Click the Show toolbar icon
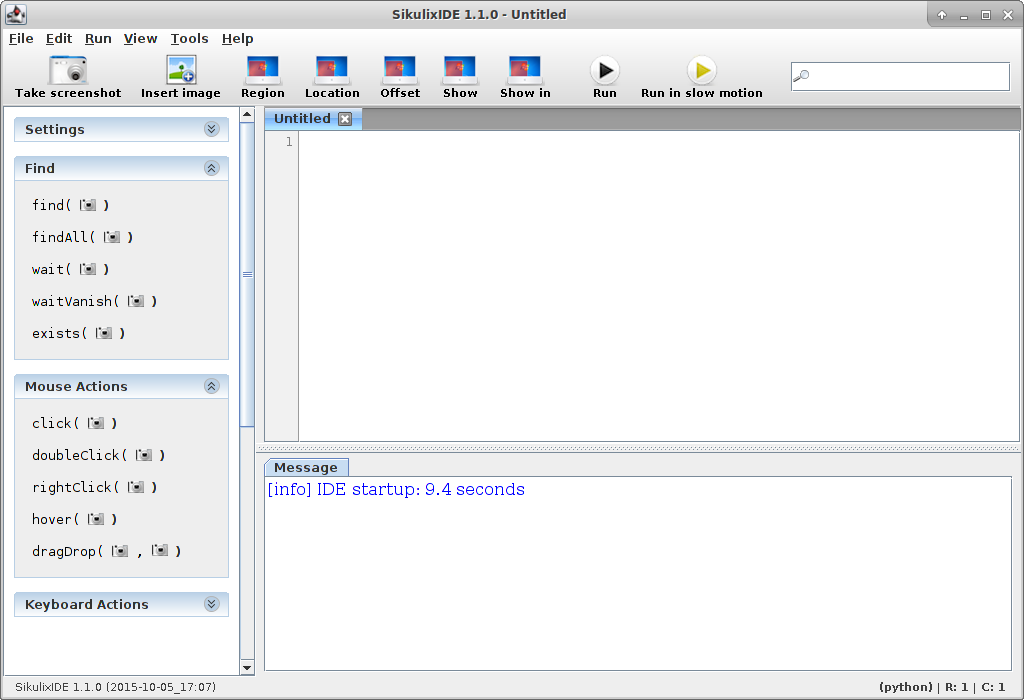1024x700 pixels. 460,71
